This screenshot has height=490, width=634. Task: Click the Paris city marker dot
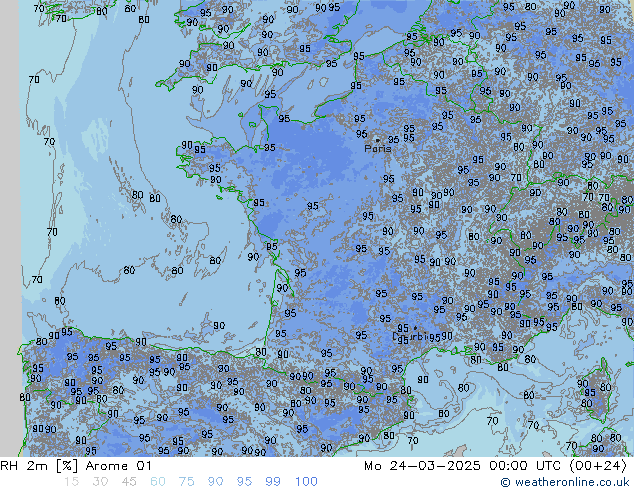coord(378,140)
